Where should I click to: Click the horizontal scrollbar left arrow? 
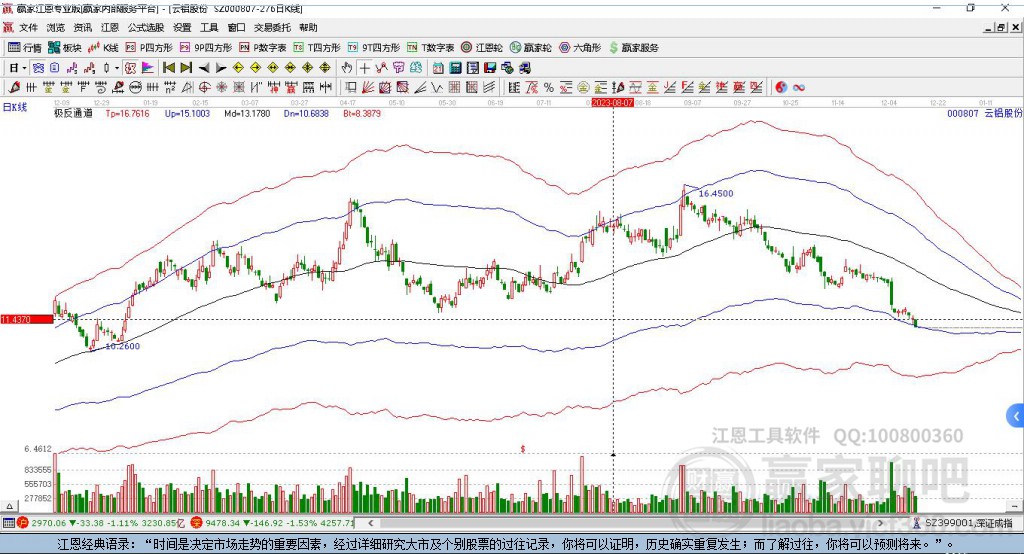pos(370,523)
